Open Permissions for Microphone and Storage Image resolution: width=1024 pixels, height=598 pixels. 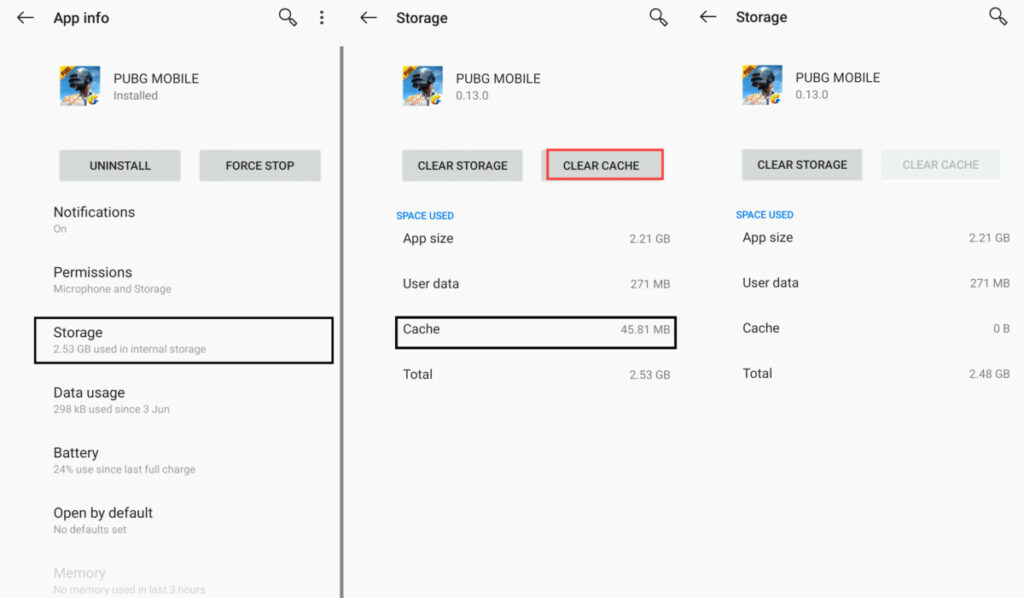(x=112, y=279)
